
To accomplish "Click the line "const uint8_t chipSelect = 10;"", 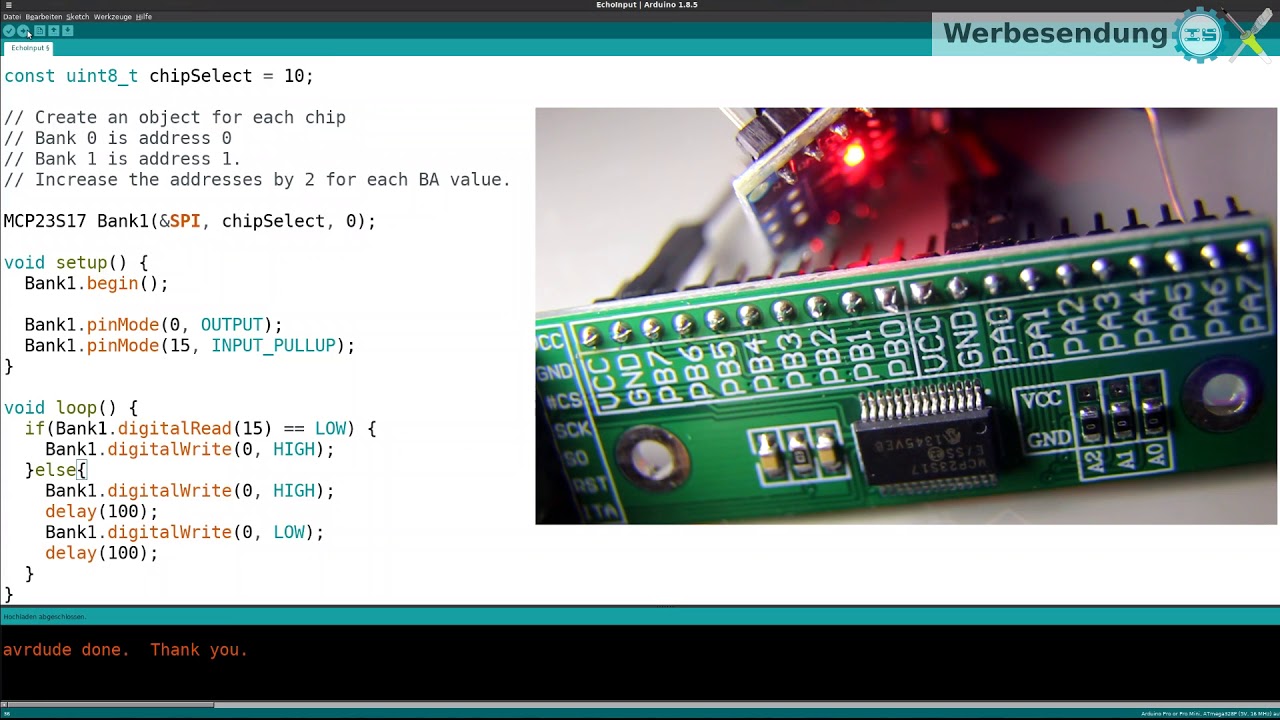I will 159,76.
